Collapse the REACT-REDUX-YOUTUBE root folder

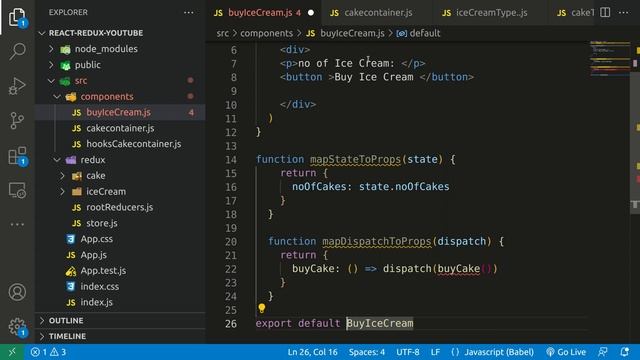click(96, 33)
